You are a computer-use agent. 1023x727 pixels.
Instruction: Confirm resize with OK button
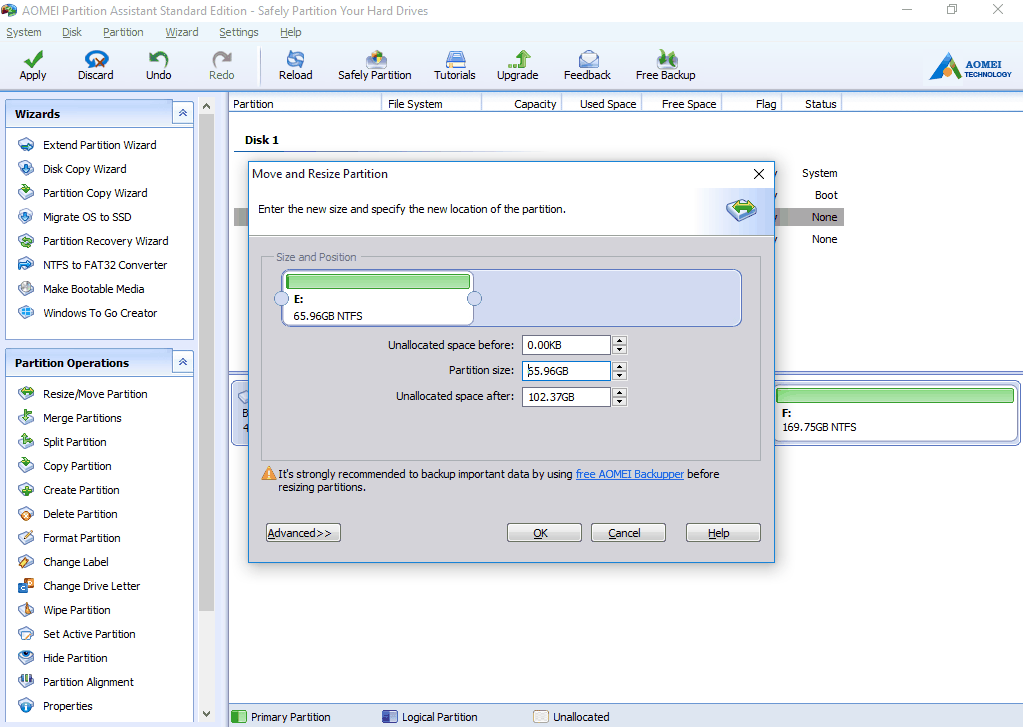point(544,533)
